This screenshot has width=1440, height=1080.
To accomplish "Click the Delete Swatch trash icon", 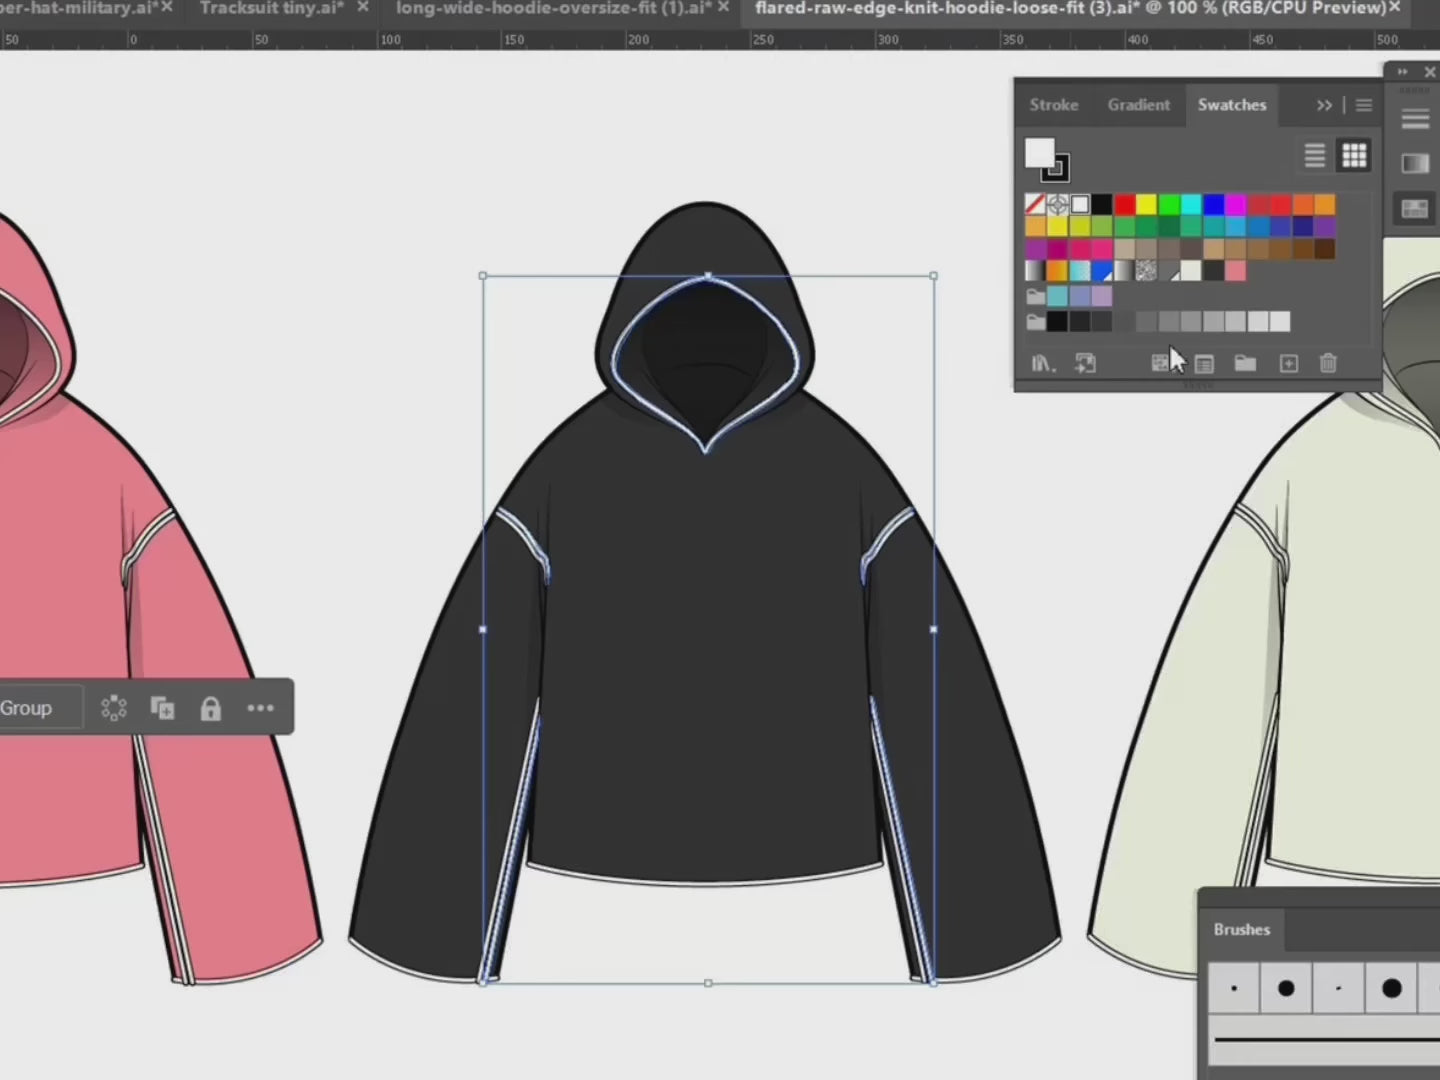I will coord(1328,363).
